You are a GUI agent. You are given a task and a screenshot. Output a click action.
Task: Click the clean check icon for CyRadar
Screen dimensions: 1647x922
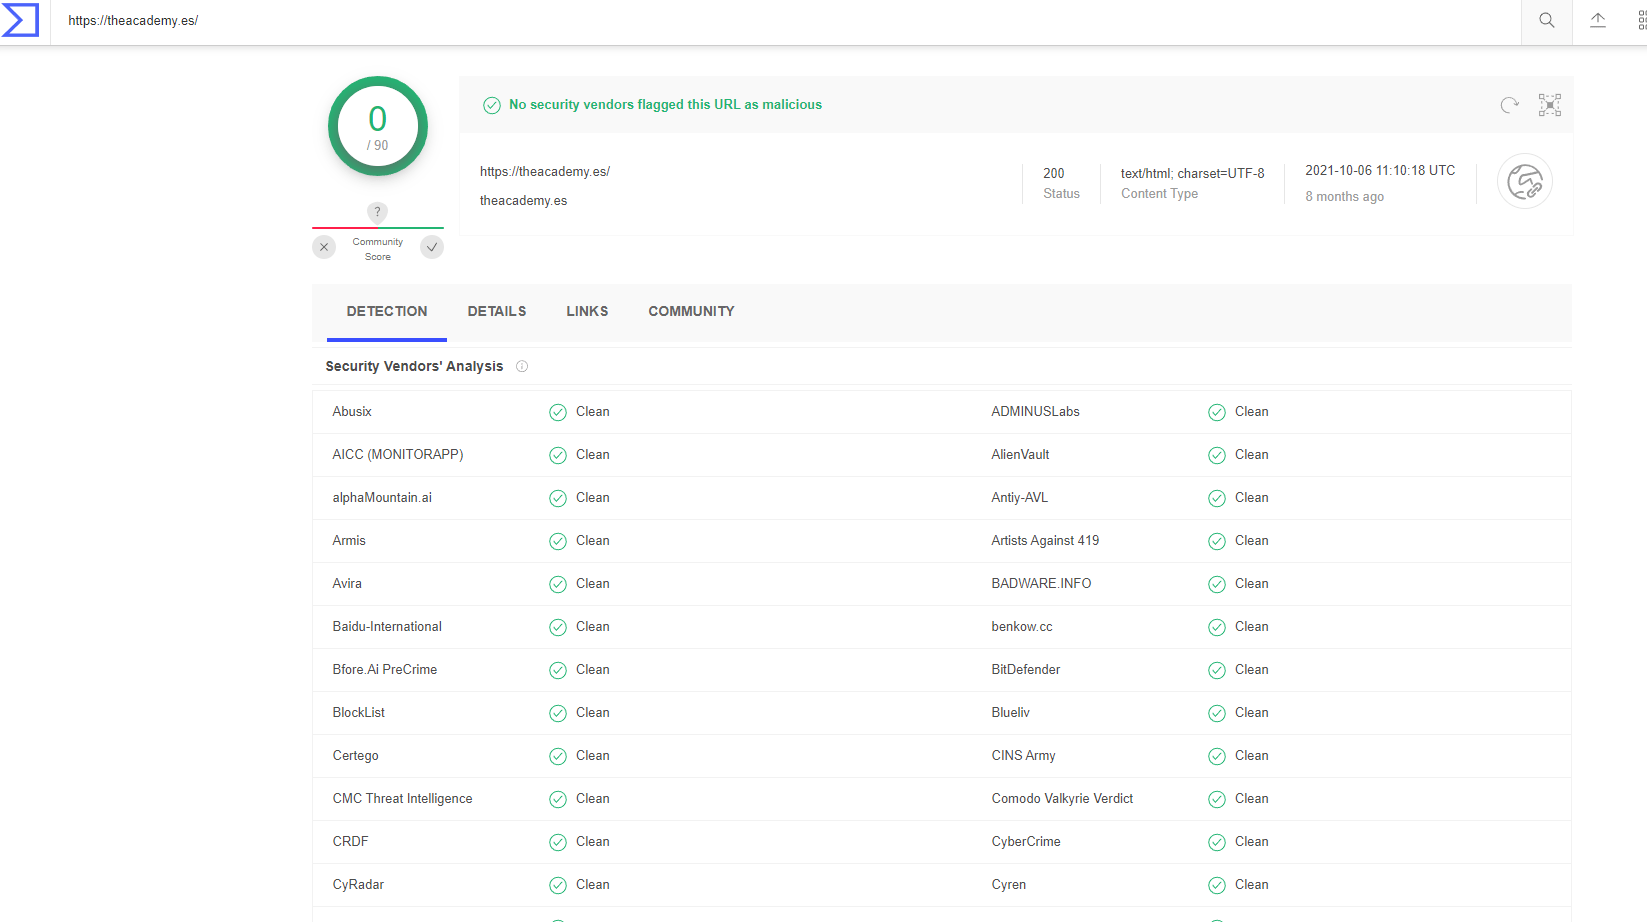click(x=558, y=885)
